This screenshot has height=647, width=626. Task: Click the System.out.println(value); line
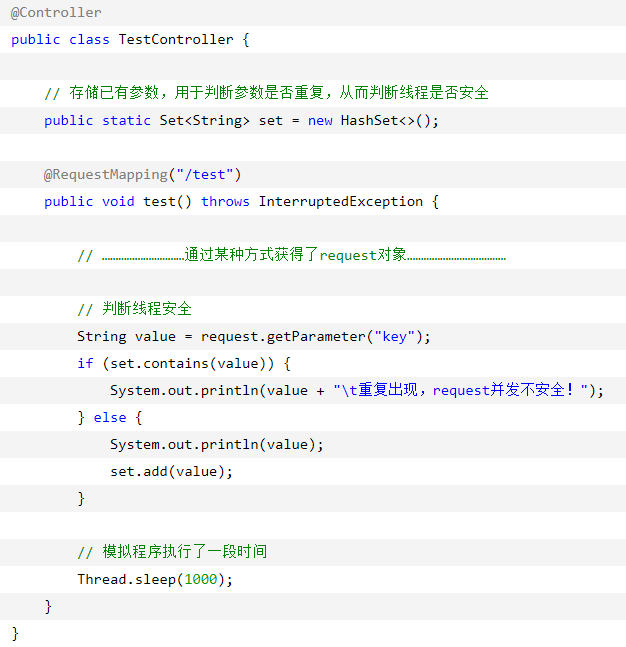click(x=217, y=445)
